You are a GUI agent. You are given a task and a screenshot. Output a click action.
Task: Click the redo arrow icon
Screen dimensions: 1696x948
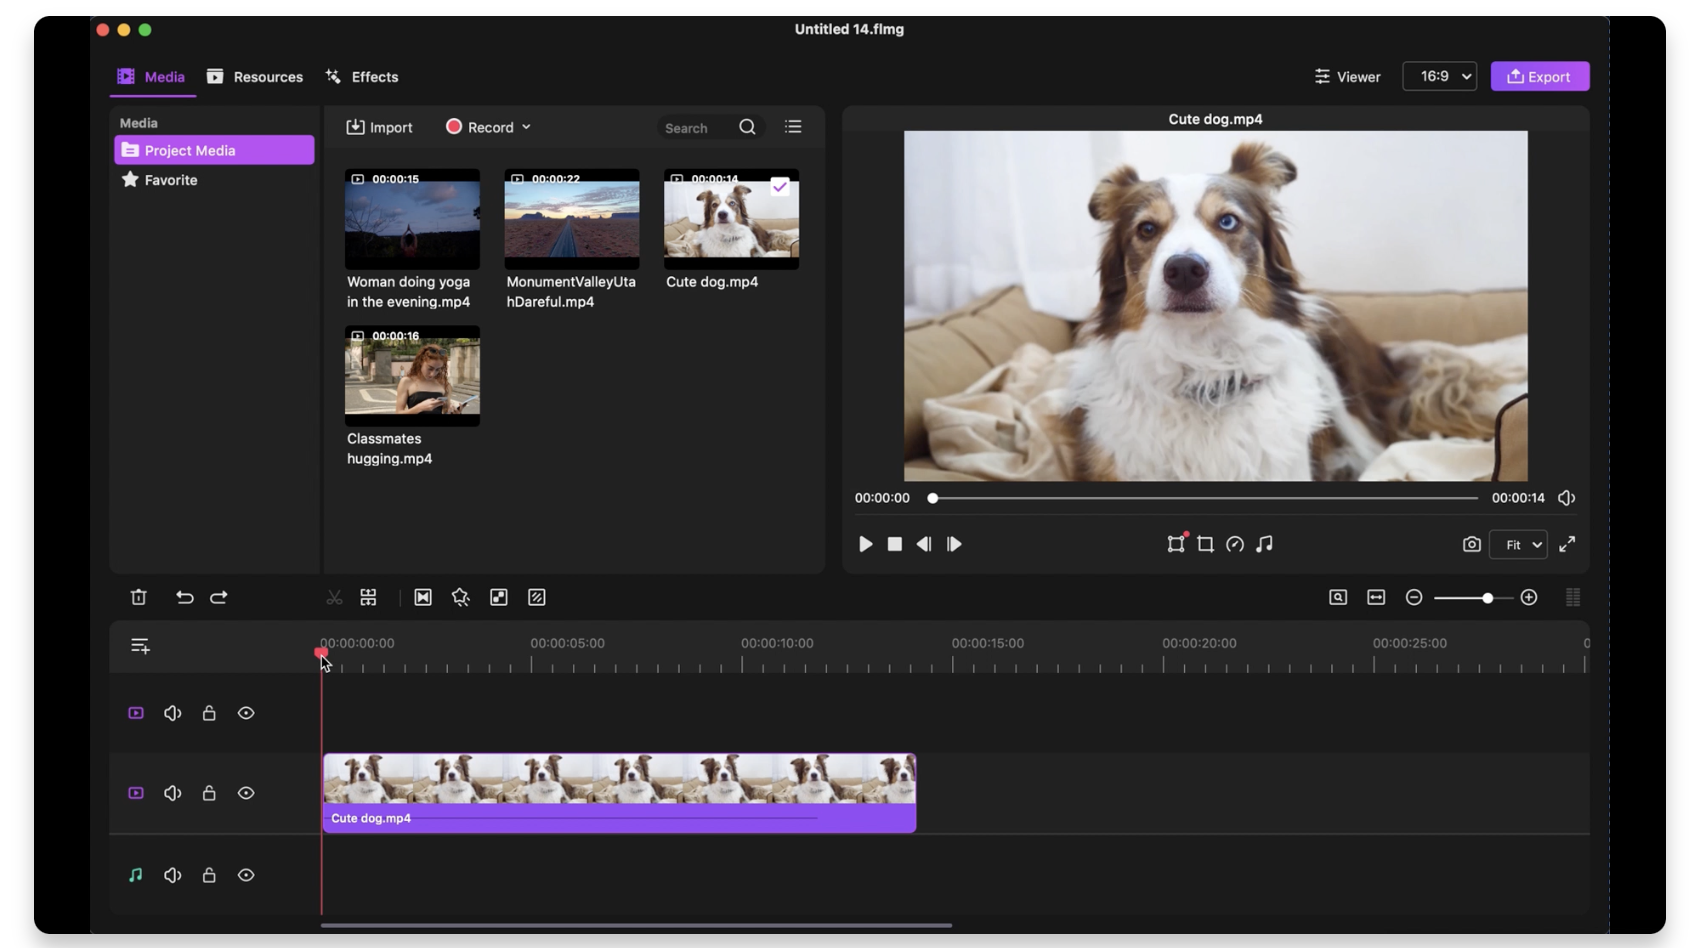coord(219,597)
